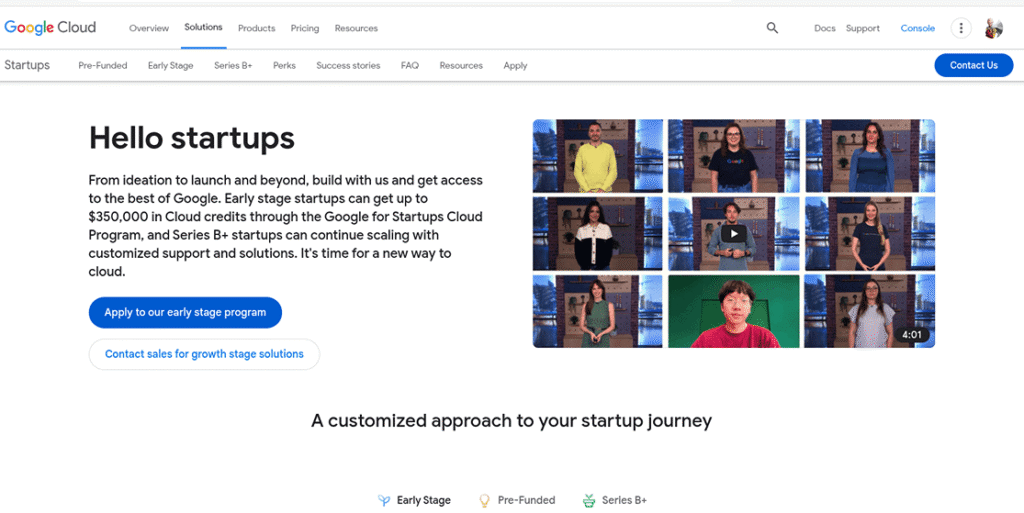Open the Solutions menu

[x=203, y=27]
